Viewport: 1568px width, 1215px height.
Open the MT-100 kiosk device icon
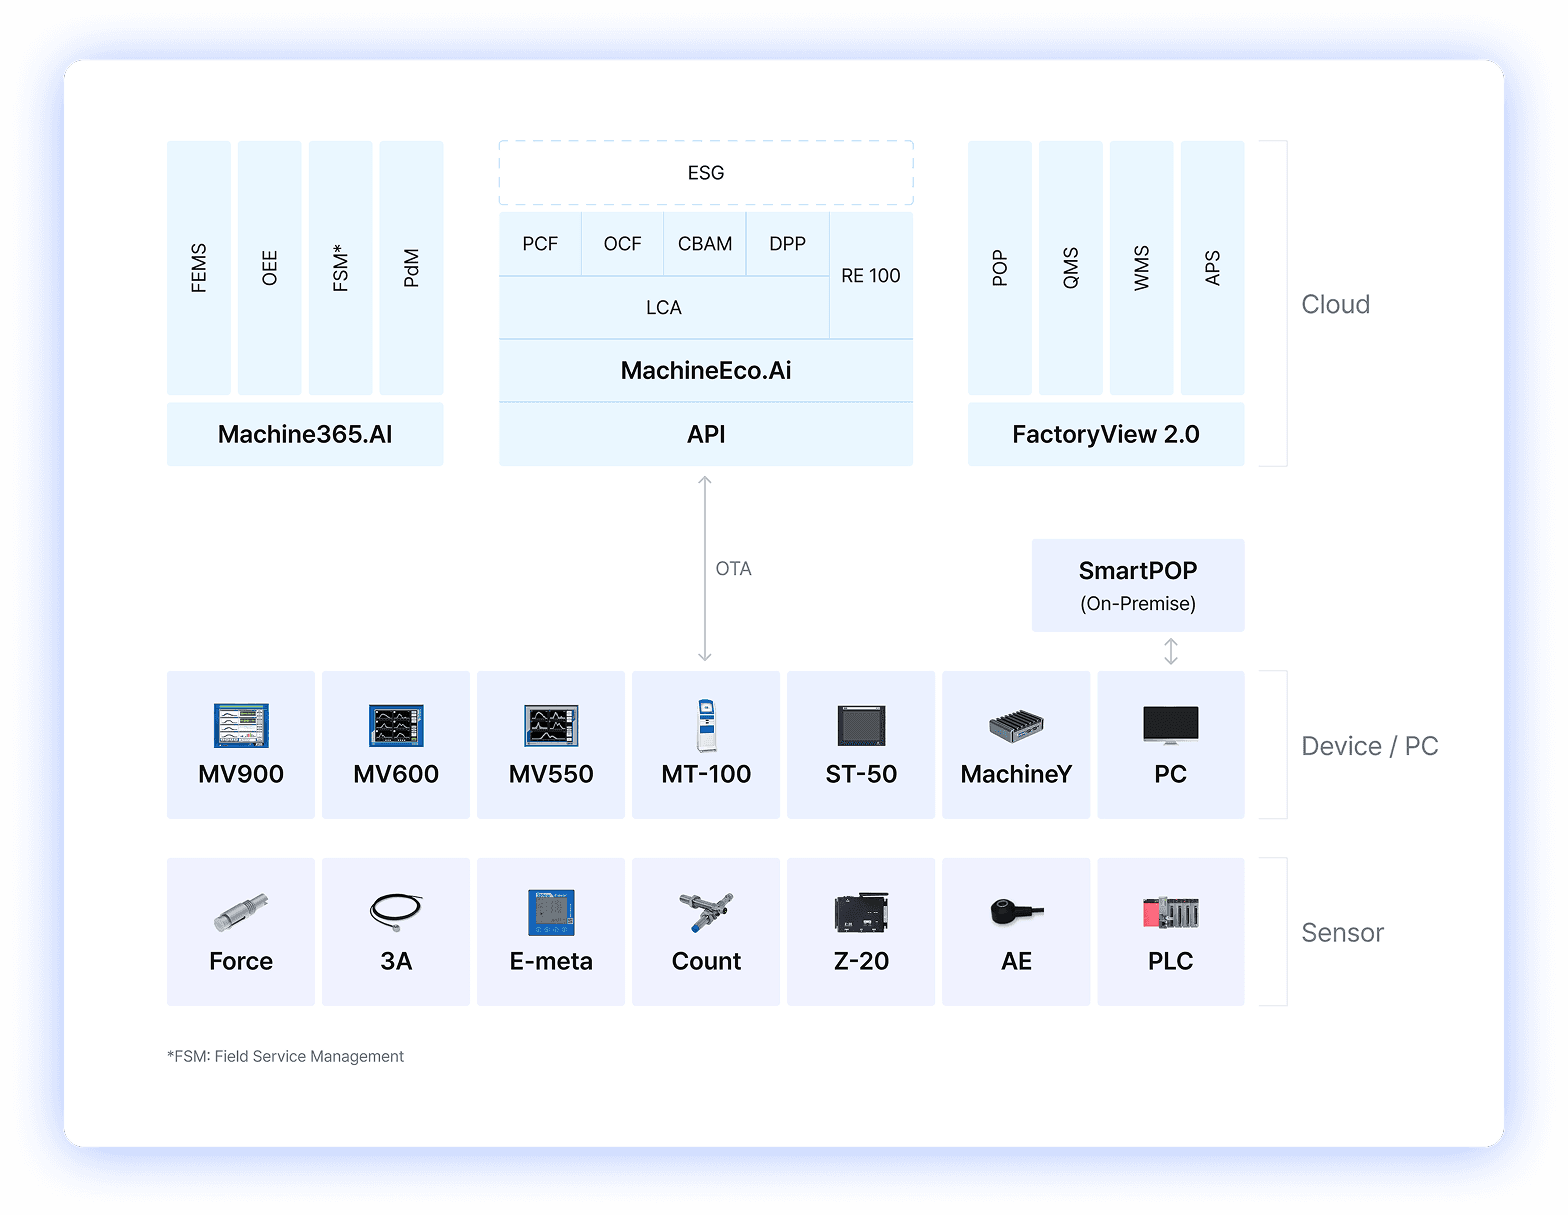click(x=706, y=725)
